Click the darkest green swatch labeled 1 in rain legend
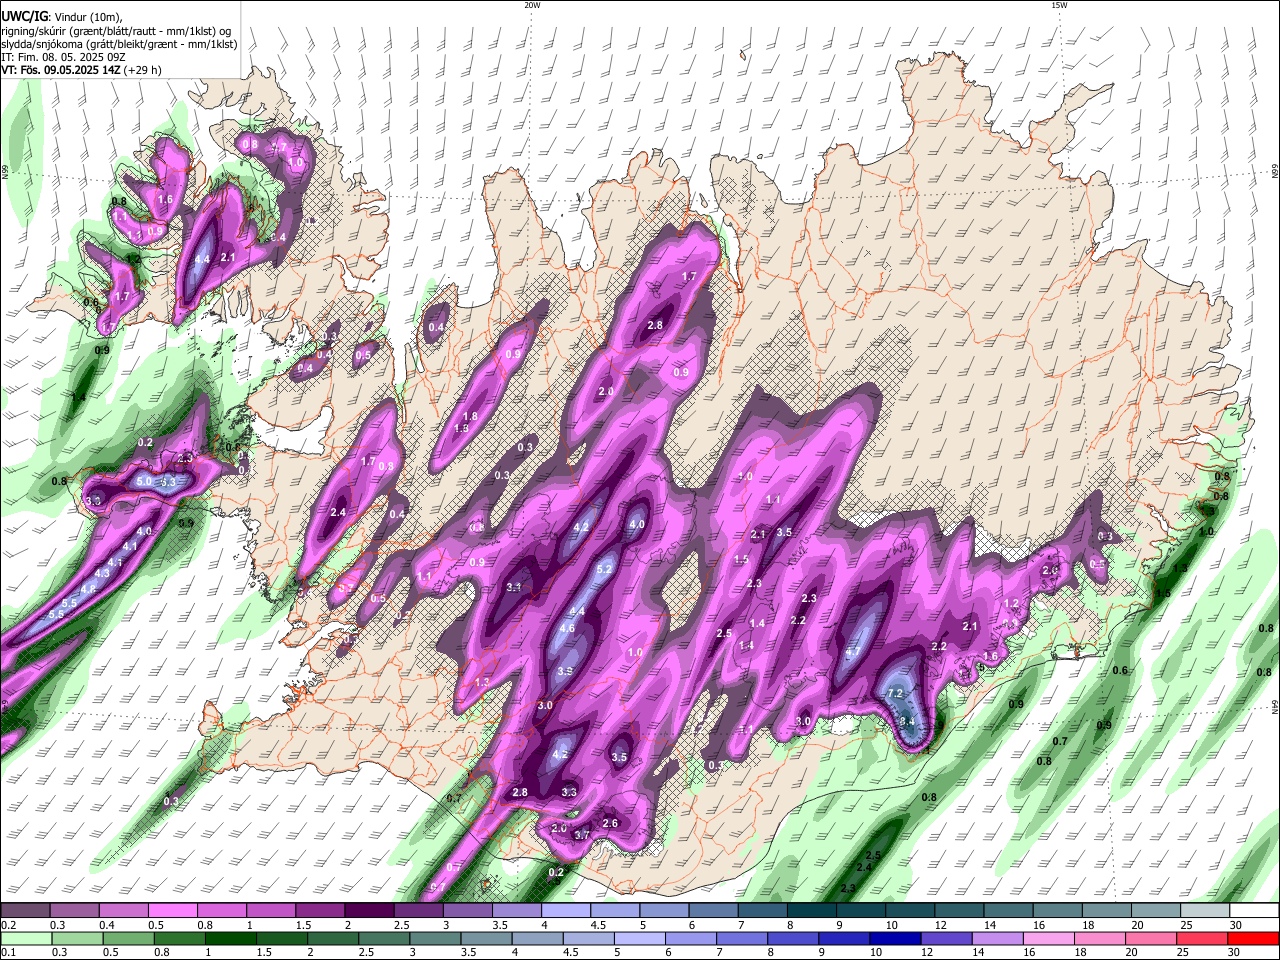Image resolution: width=1280 pixels, height=960 pixels. [x=229, y=939]
